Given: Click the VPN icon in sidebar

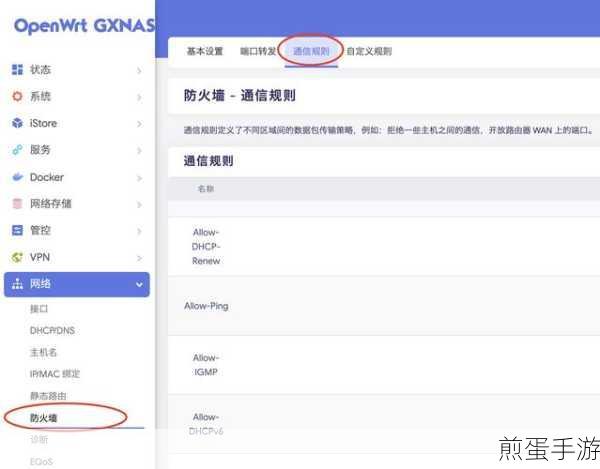Looking at the screenshot, I should pyautogui.click(x=17, y=257).
